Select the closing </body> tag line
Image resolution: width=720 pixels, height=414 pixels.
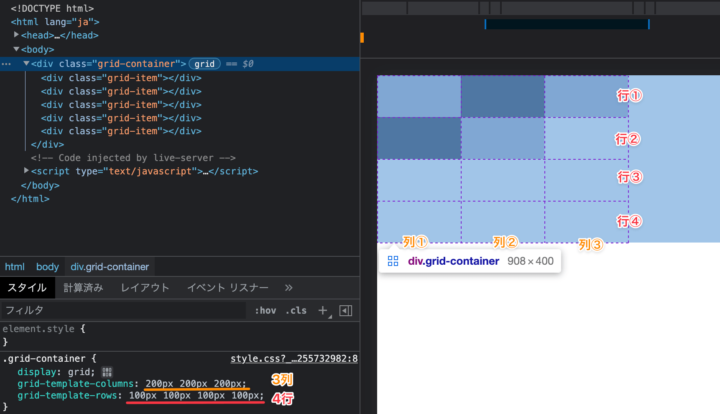[x=40, y=185]
